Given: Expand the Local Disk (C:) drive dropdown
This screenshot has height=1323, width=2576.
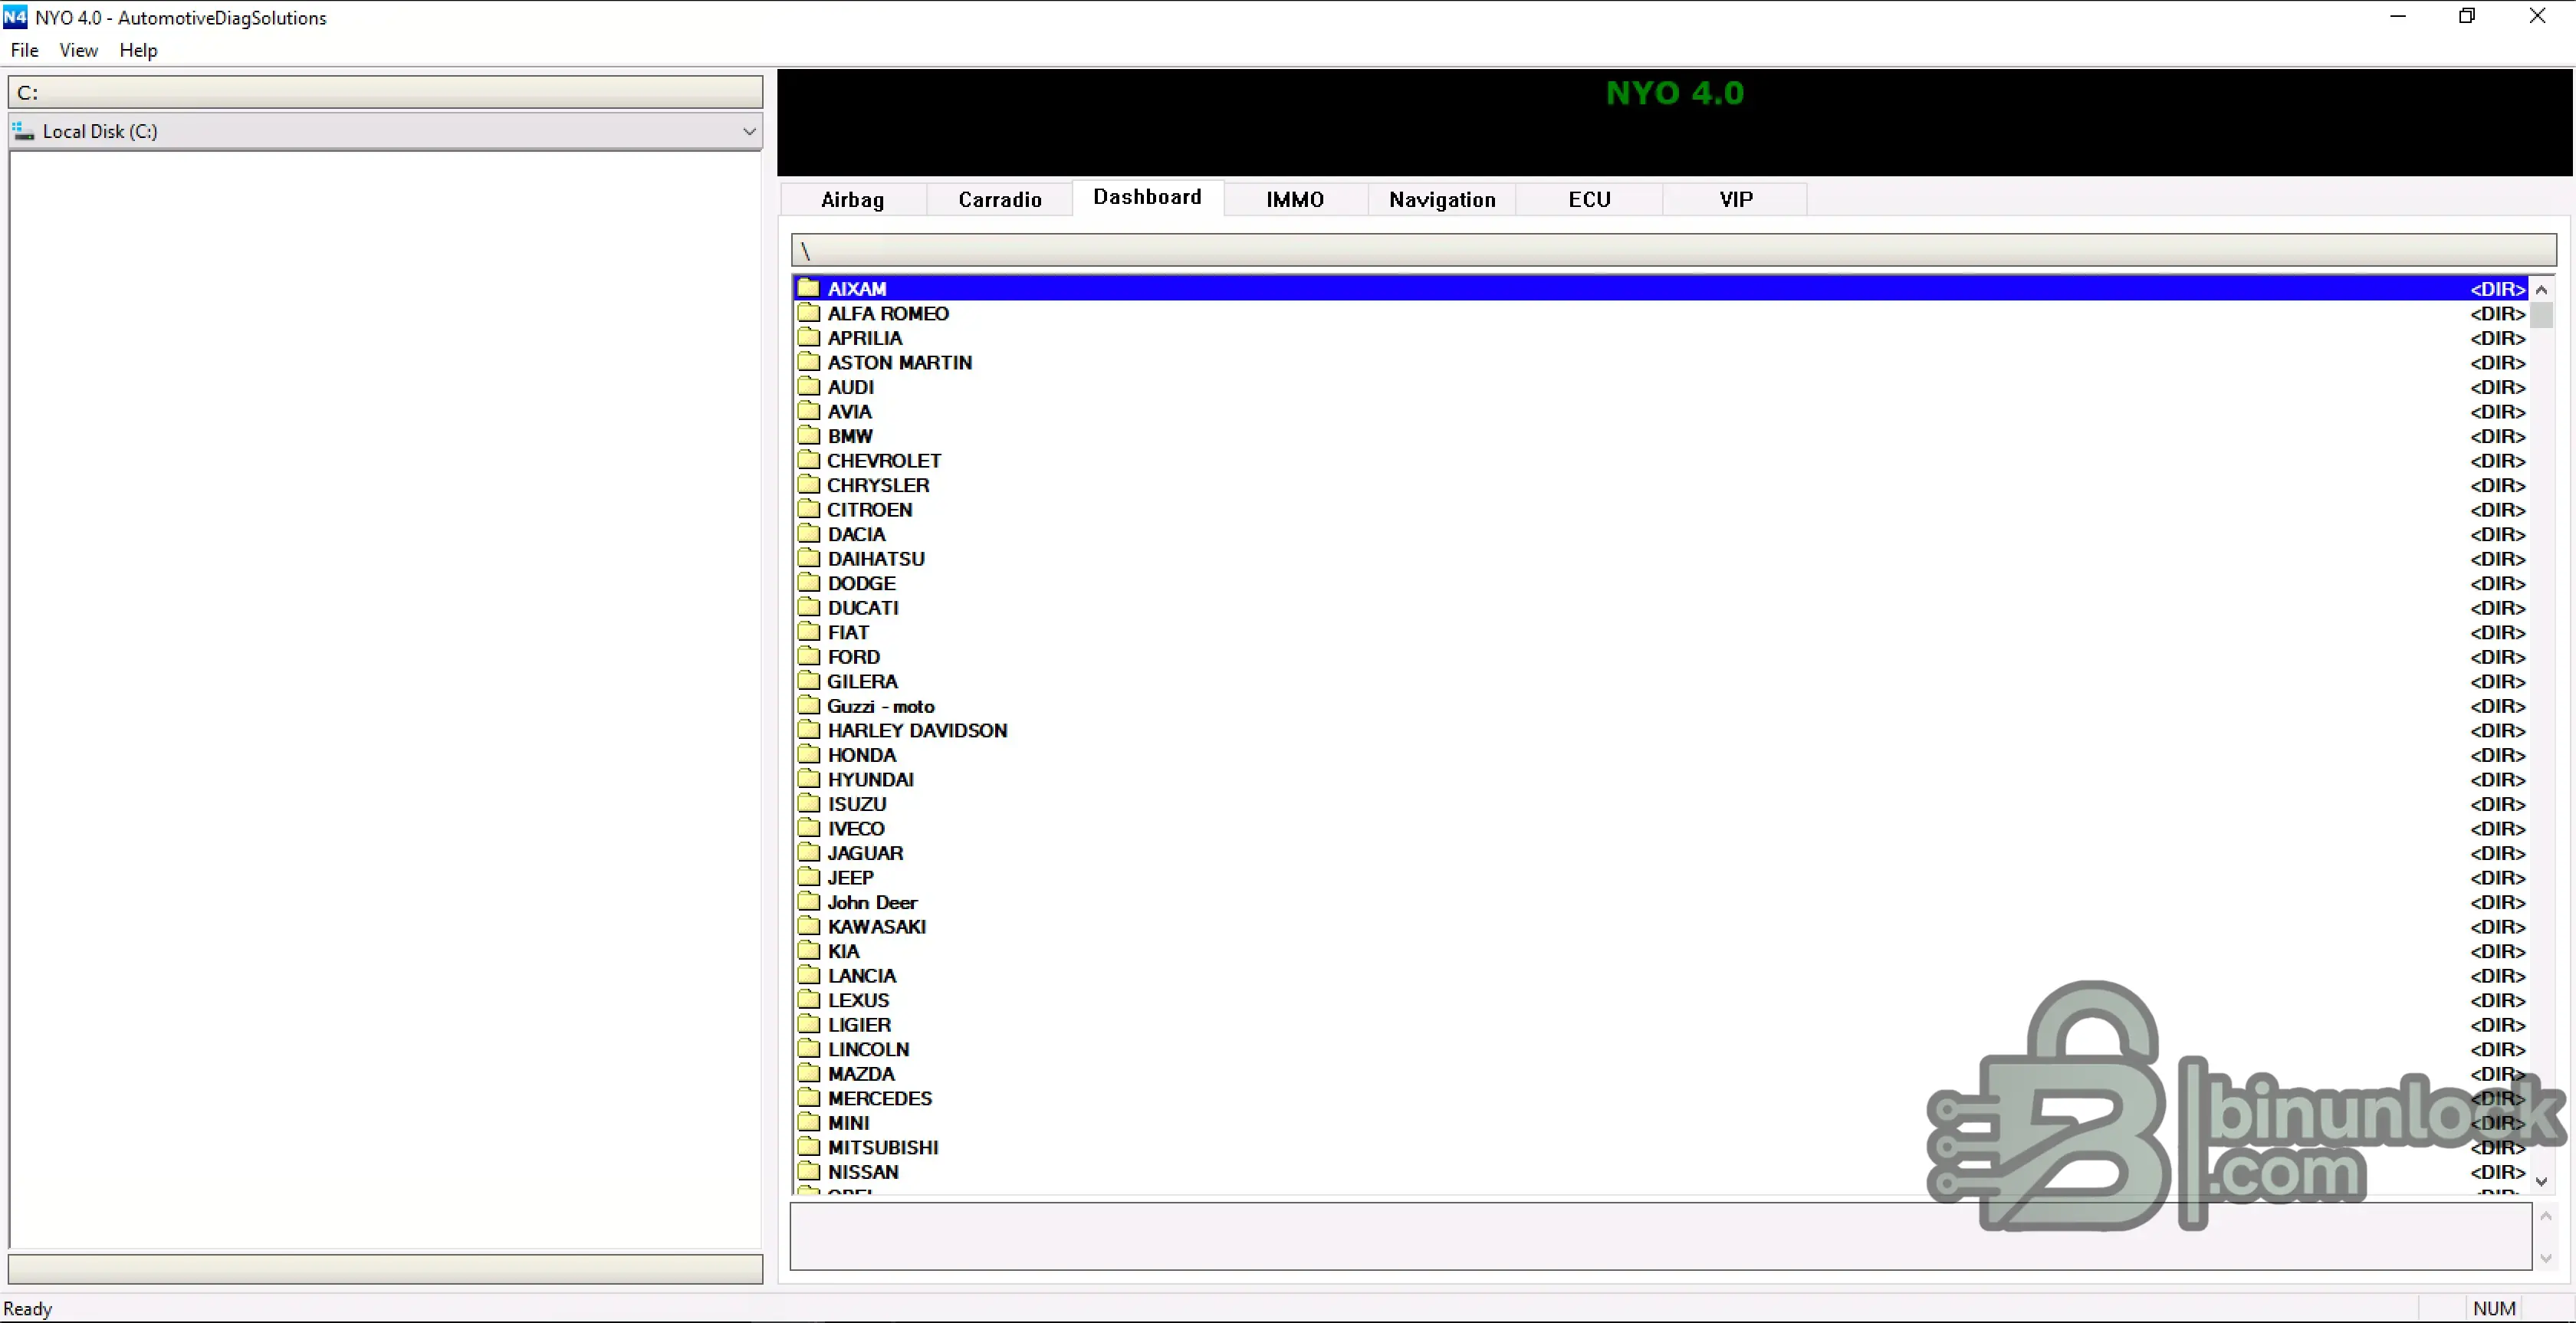Looking at the screenshot, I should click(x=749, y=131).
